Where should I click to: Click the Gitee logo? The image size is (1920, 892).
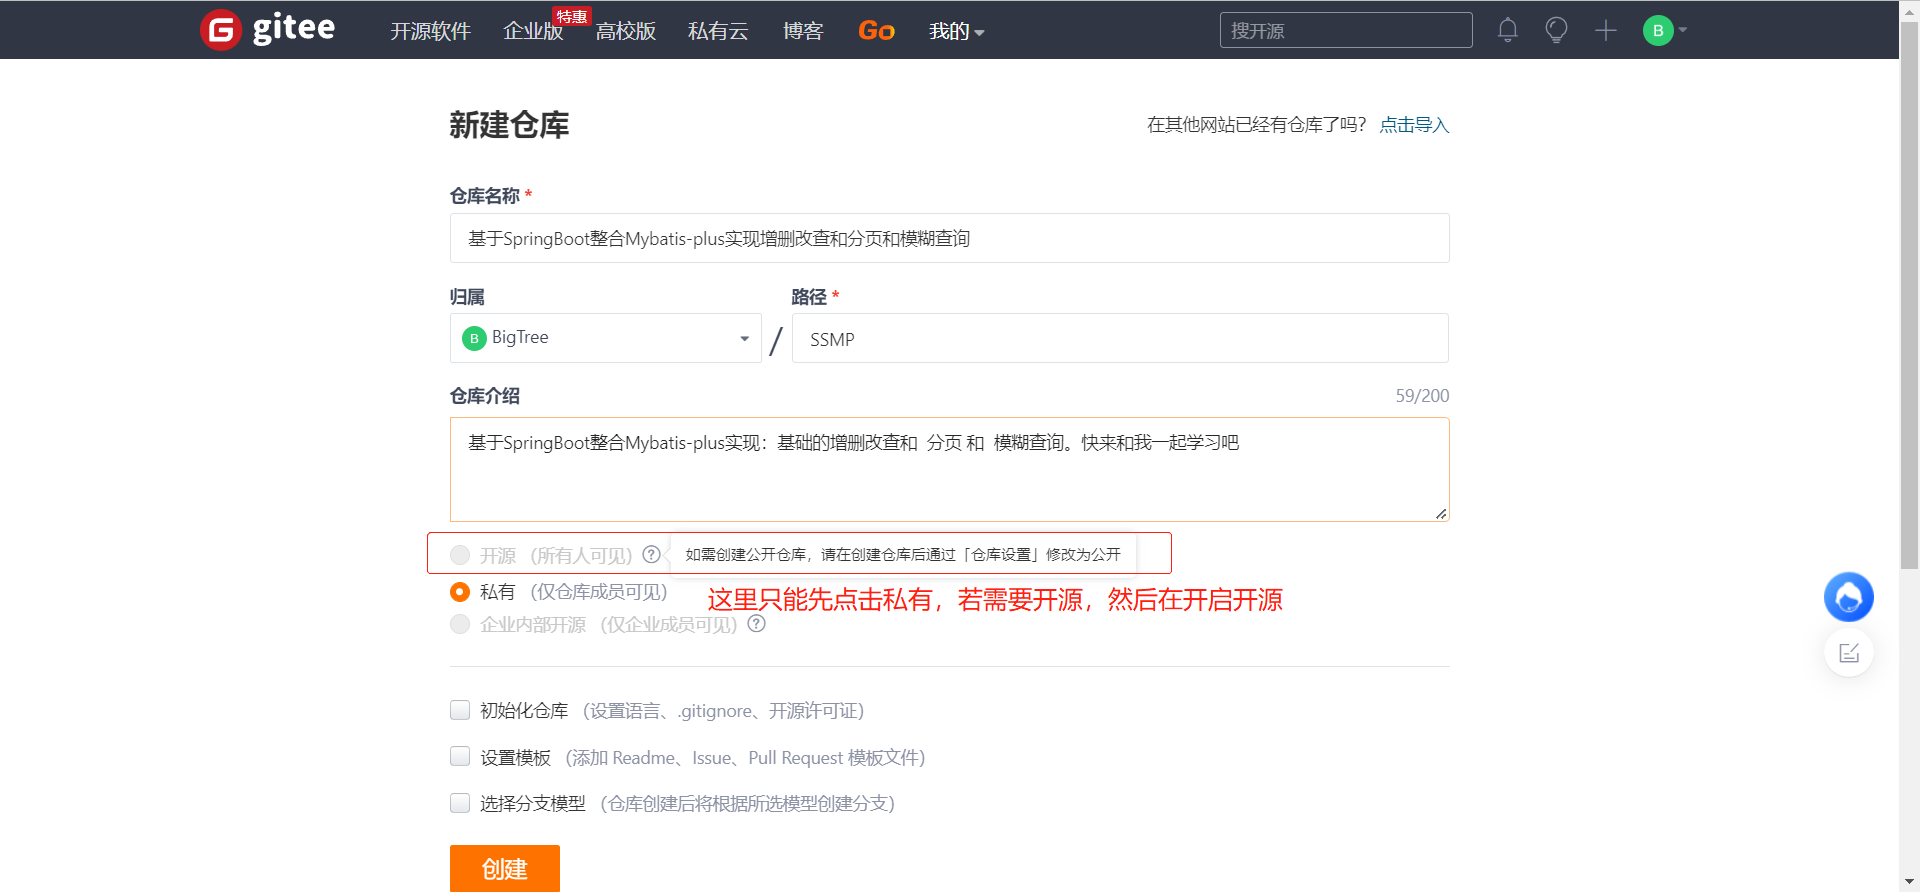[x=268, y=29]
